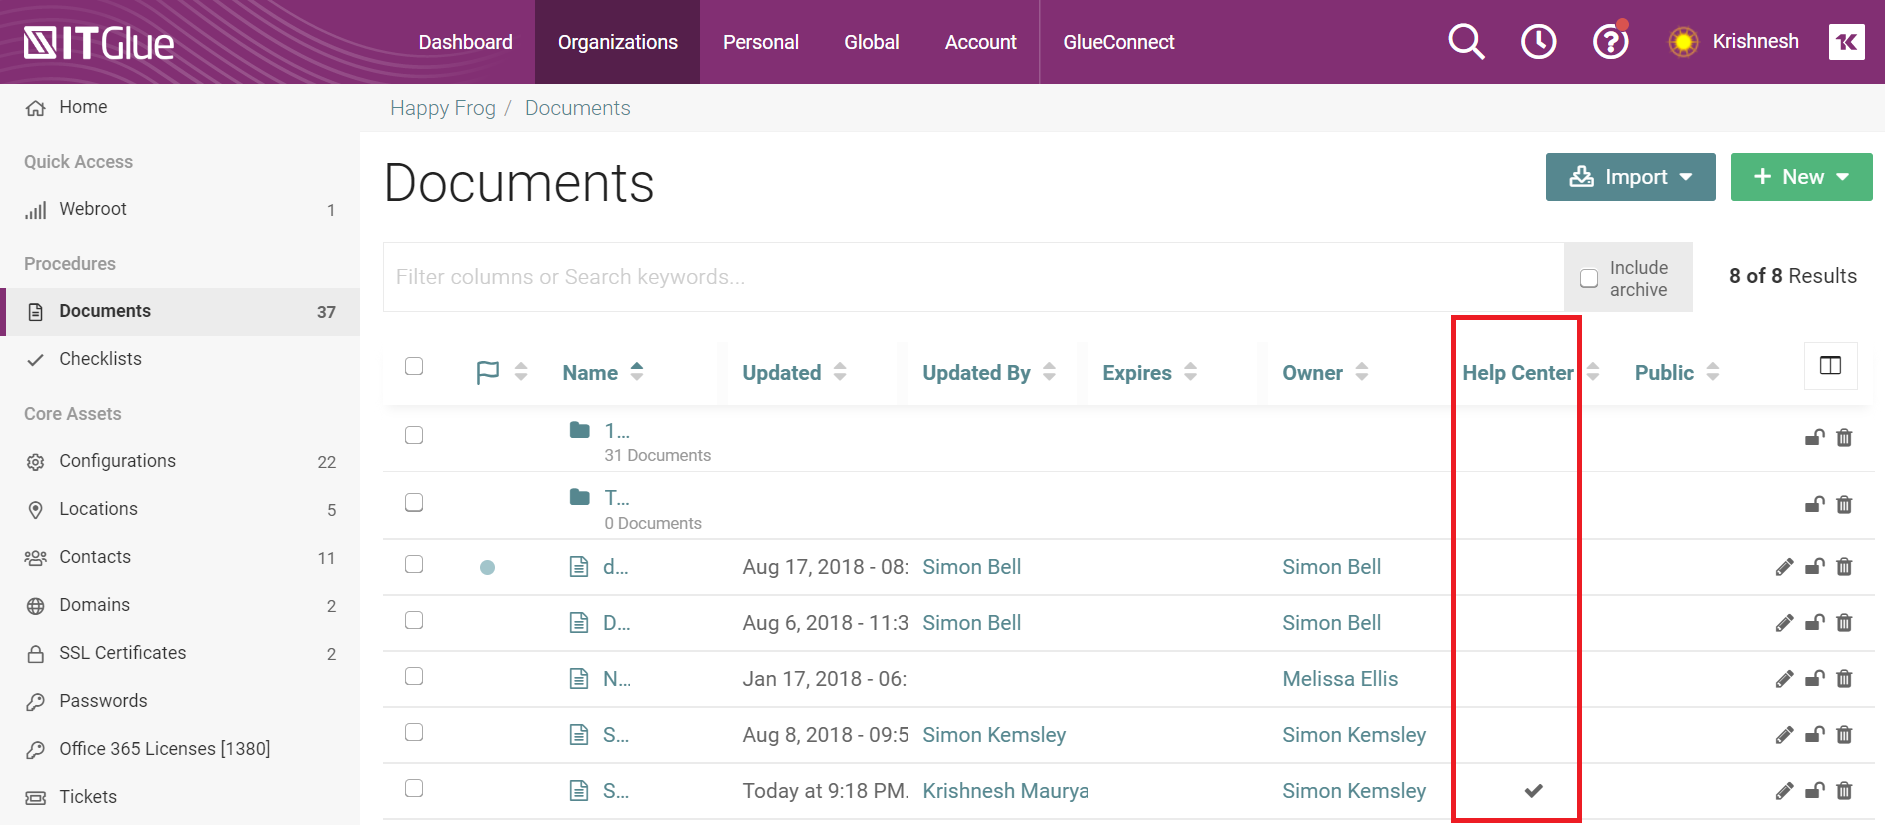The width and height of the screenshot is (1885, 825).
Task: Expand the Import dropdown button
Action: tap(1630, 177)
